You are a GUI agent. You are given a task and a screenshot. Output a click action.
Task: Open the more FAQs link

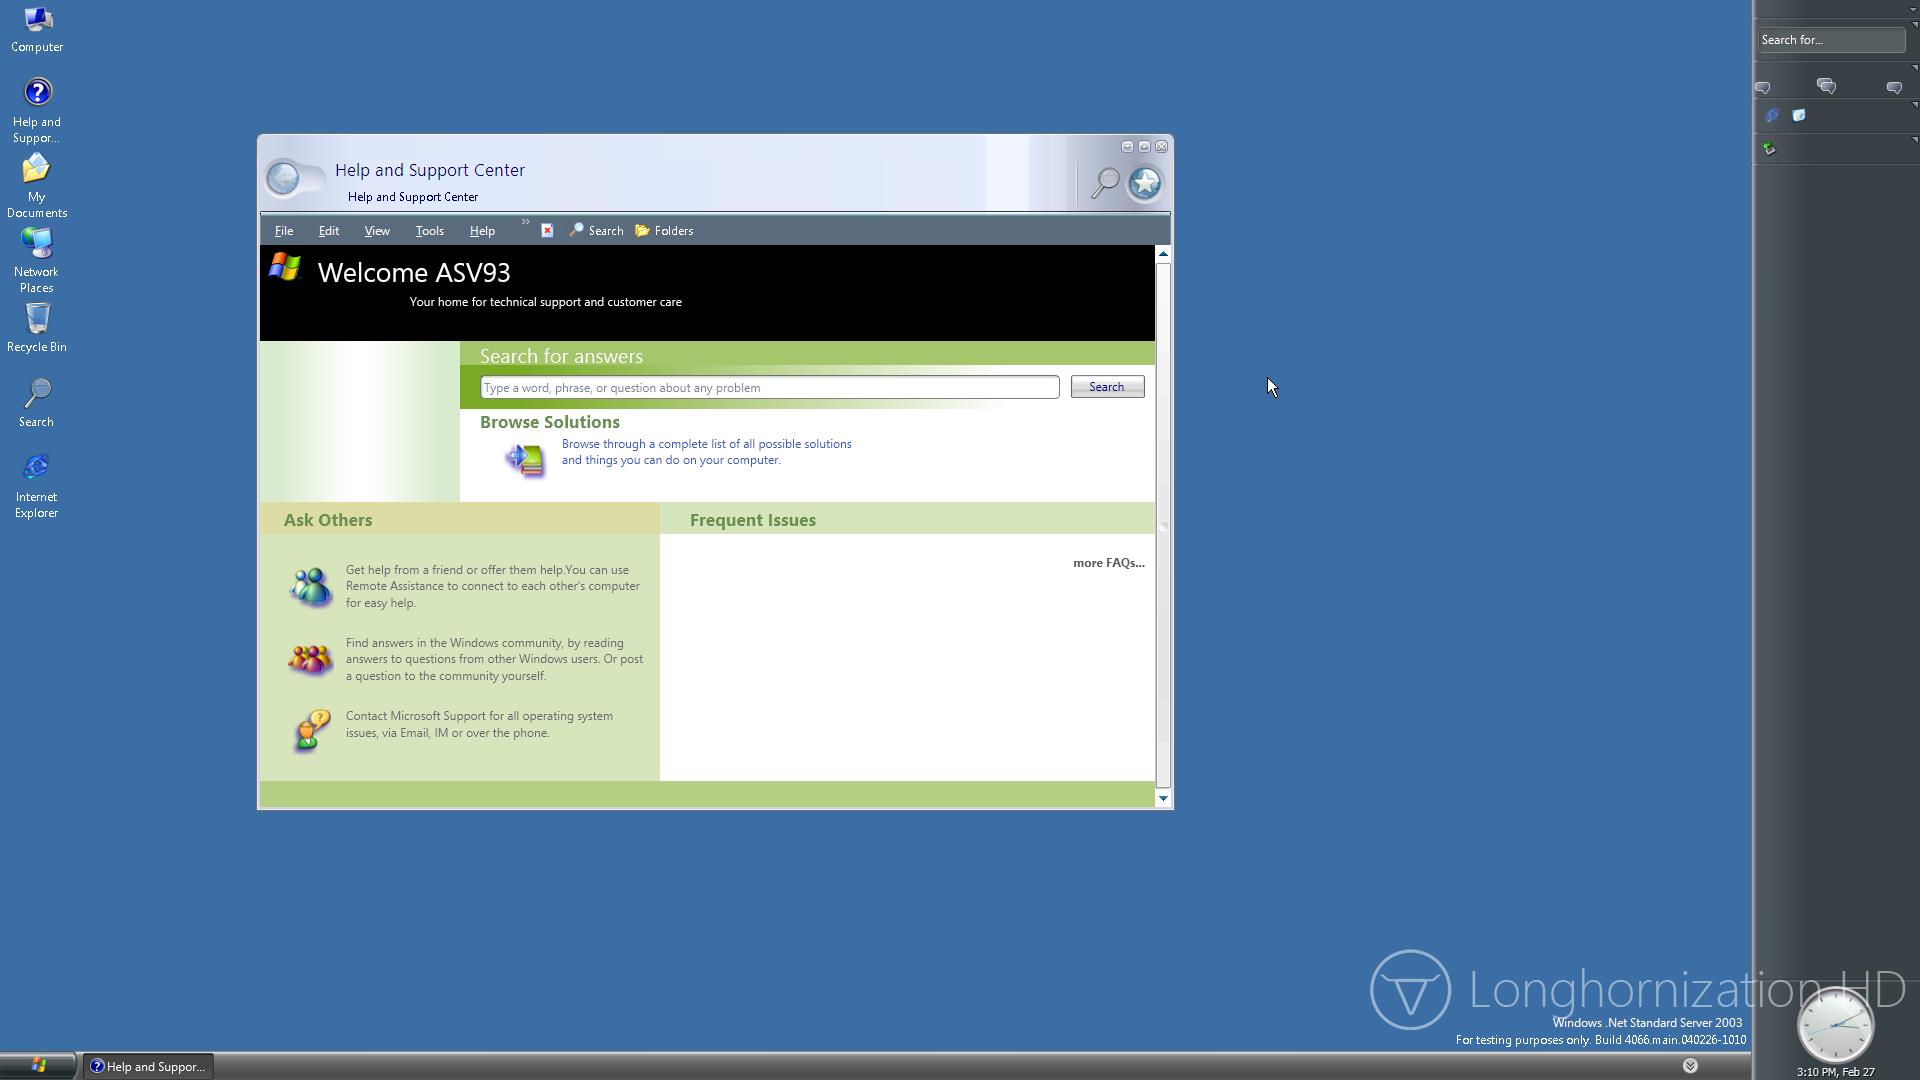(x=1108, y=563)
